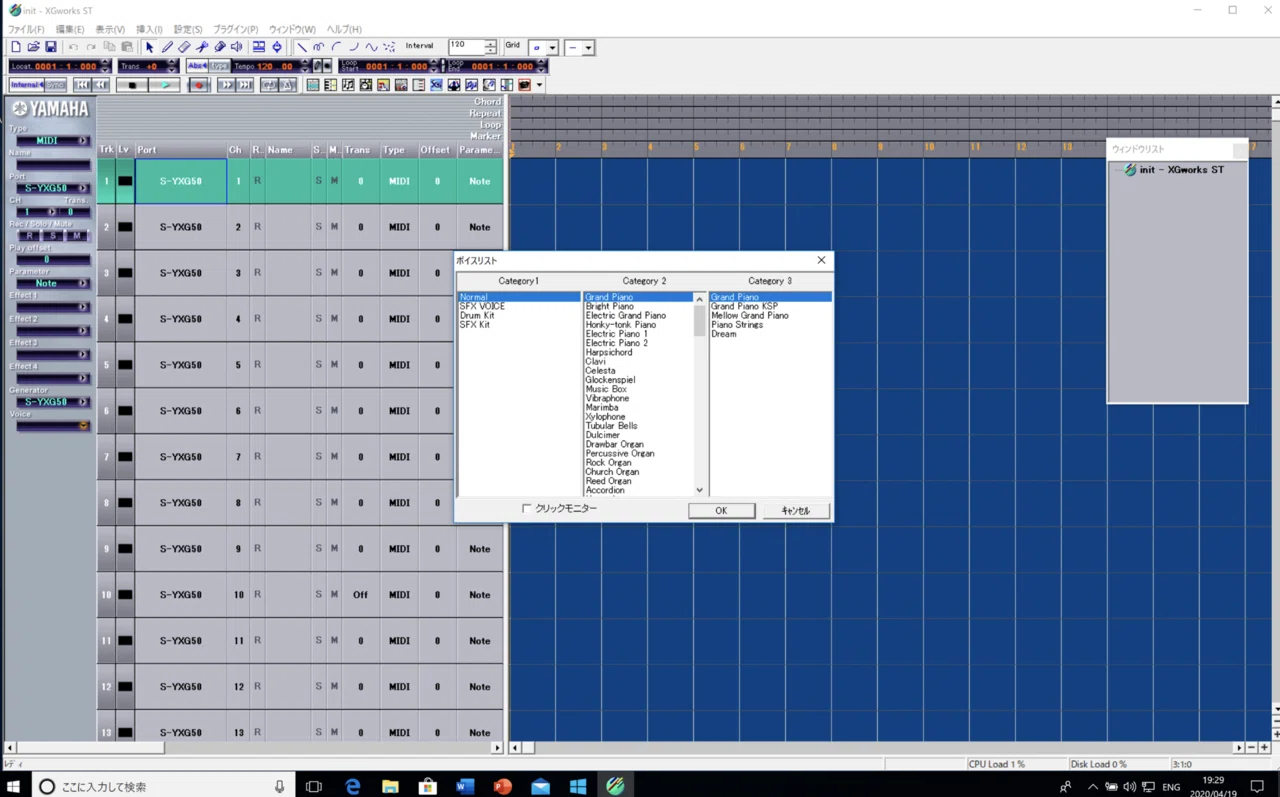Viewport: 1280px width, 797px height.
Task: Choose Drum Kit in Category1
Action: pos(477,316)
